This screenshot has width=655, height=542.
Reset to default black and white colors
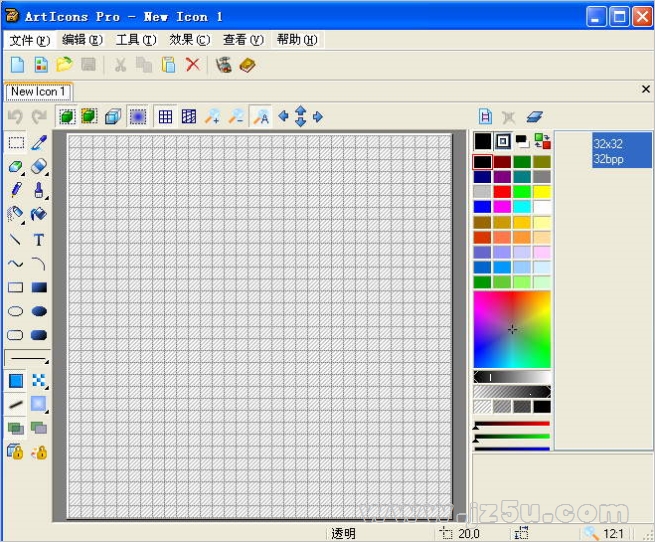(522, 141)
